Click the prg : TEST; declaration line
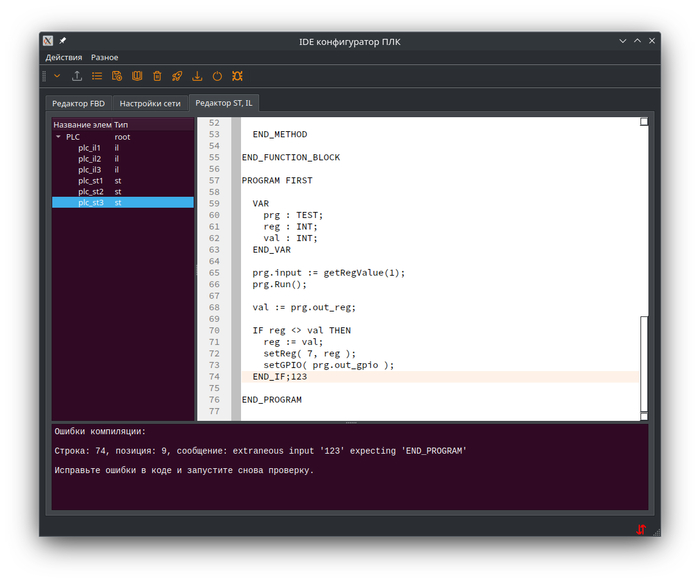 (293, 215)
